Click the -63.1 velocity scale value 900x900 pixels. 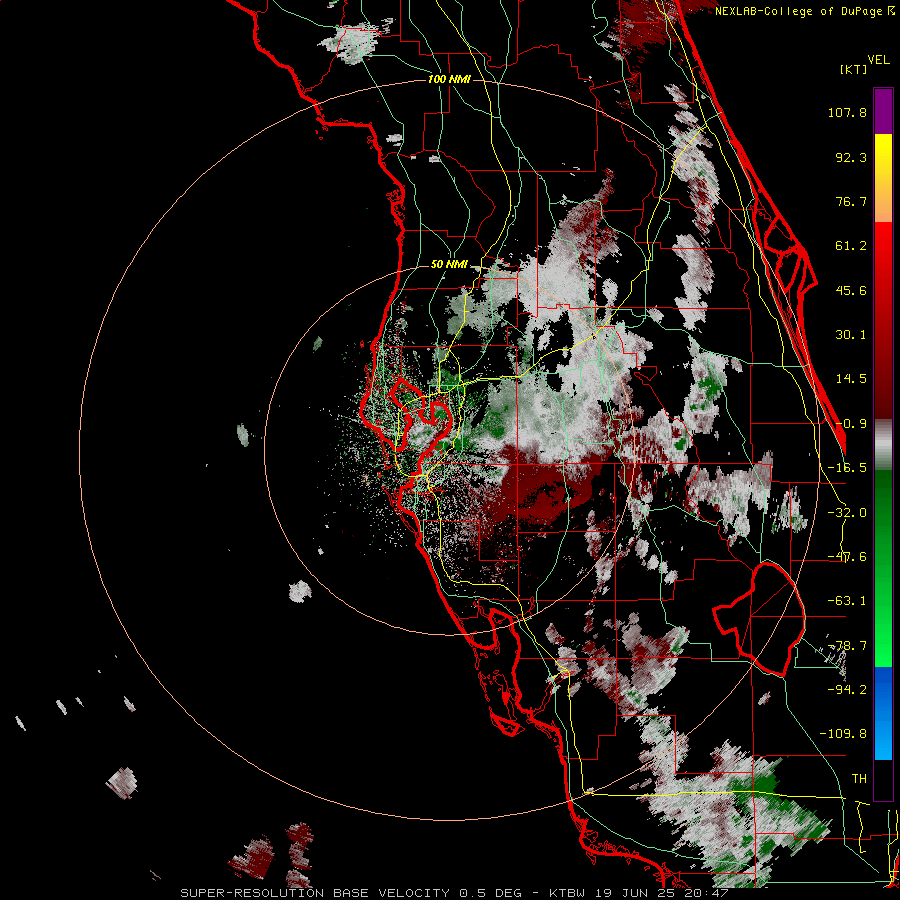pyautogui.click(x=847, y=601)
